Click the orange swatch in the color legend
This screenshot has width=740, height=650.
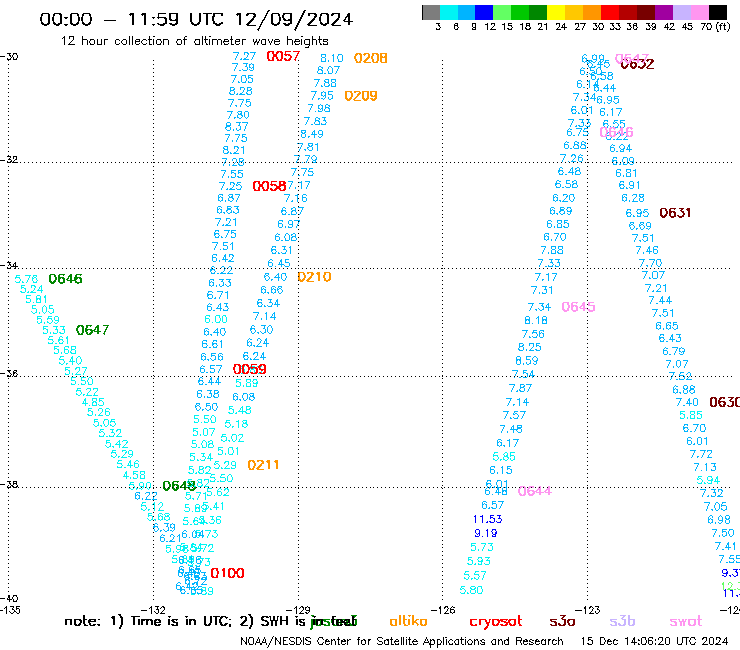point(592,12)
